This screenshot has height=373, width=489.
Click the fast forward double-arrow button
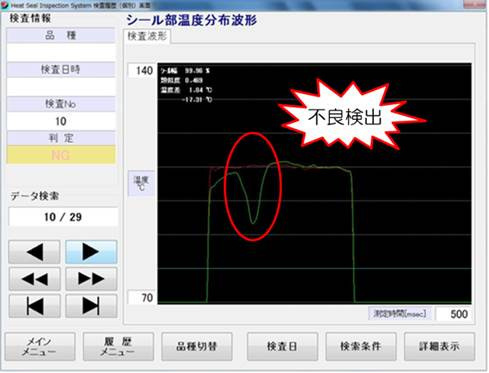tap(91, 279)
